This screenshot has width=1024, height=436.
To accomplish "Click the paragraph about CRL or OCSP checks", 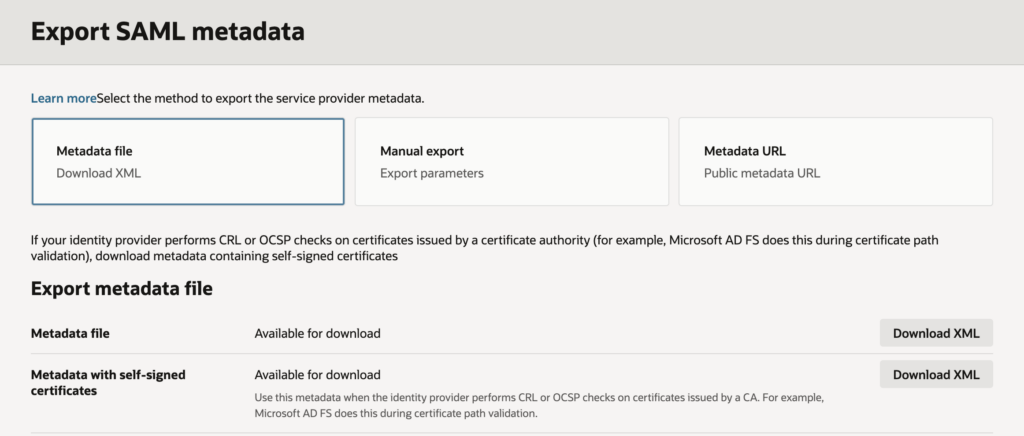I will 484,249.
